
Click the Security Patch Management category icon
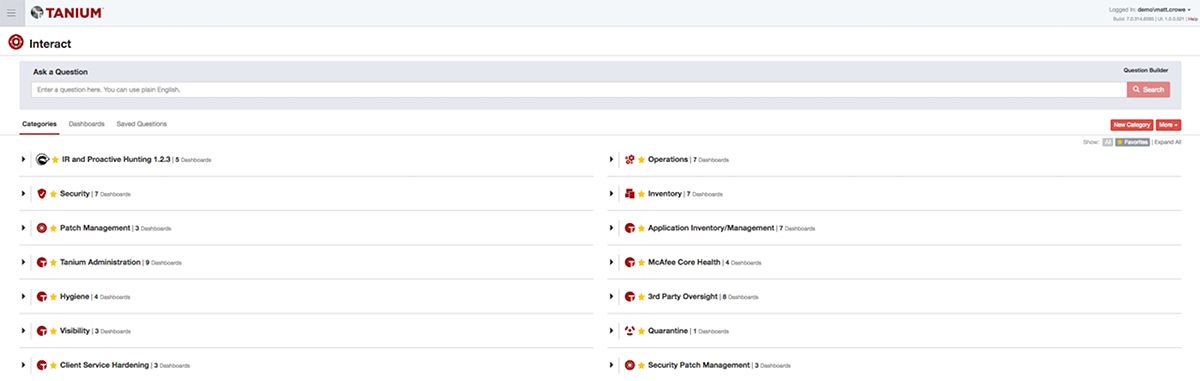point(630,365)
